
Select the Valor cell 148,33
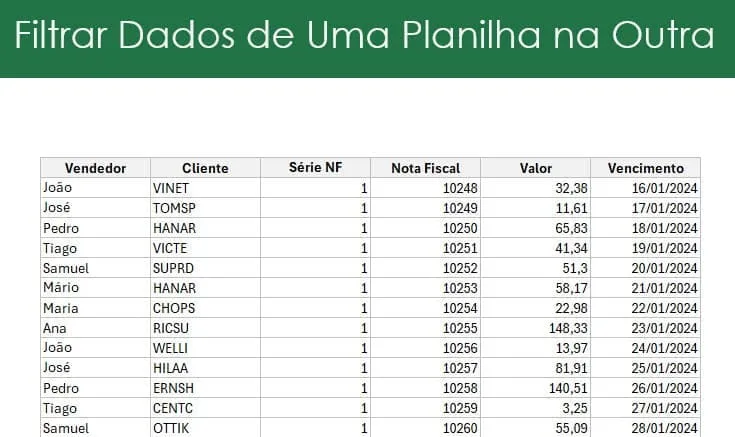[x=536, y=328]
